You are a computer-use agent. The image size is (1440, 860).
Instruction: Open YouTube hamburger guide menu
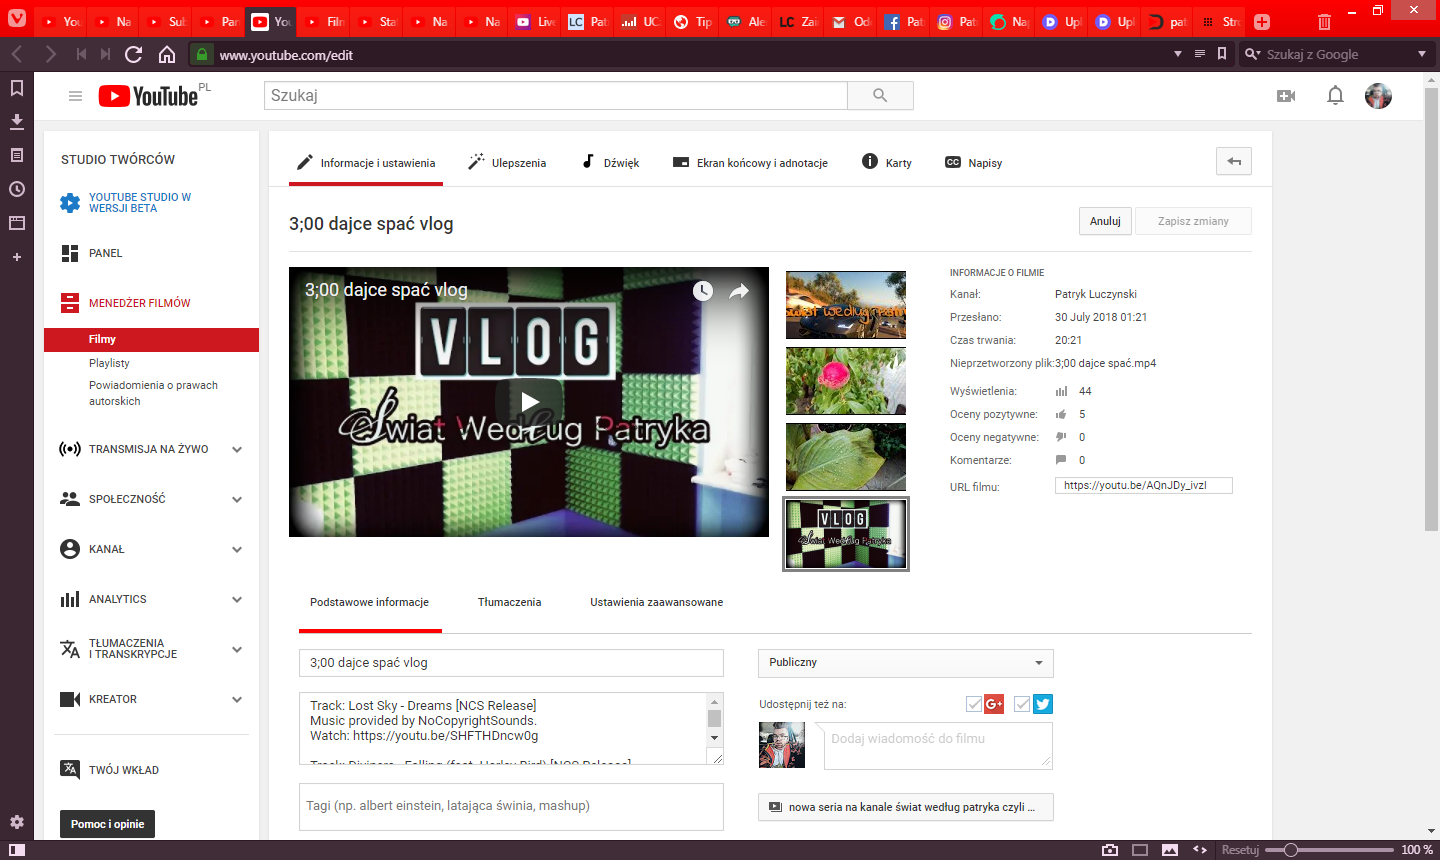75,96
